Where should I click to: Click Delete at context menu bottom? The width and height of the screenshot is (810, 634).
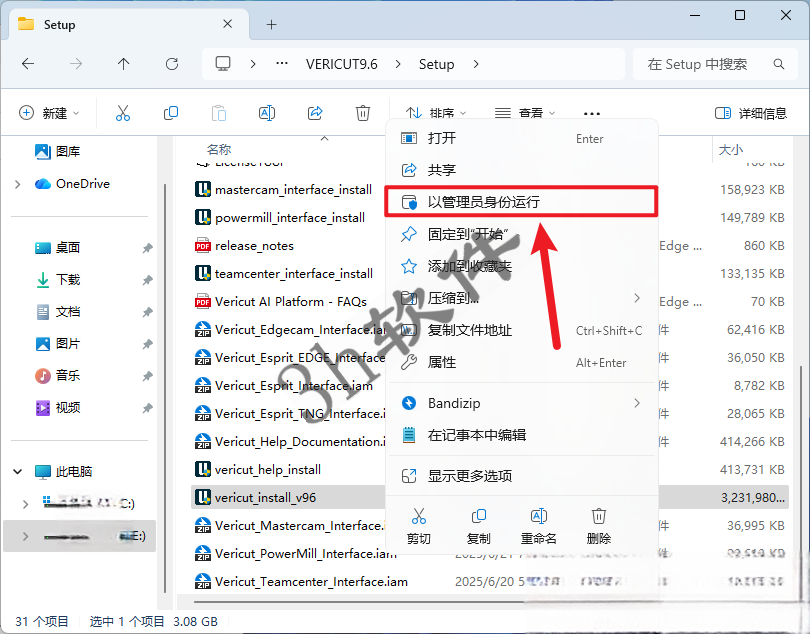(x=599, y=526)
